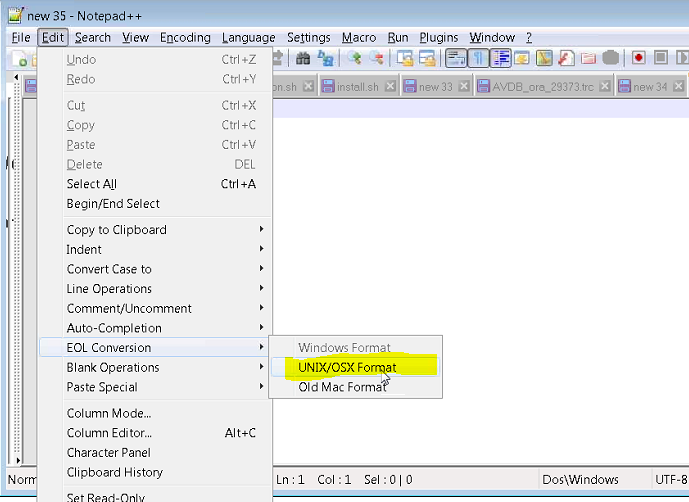Select Old Mac Format option
This screenshot has height=502, width=689.
click(342, 387)
